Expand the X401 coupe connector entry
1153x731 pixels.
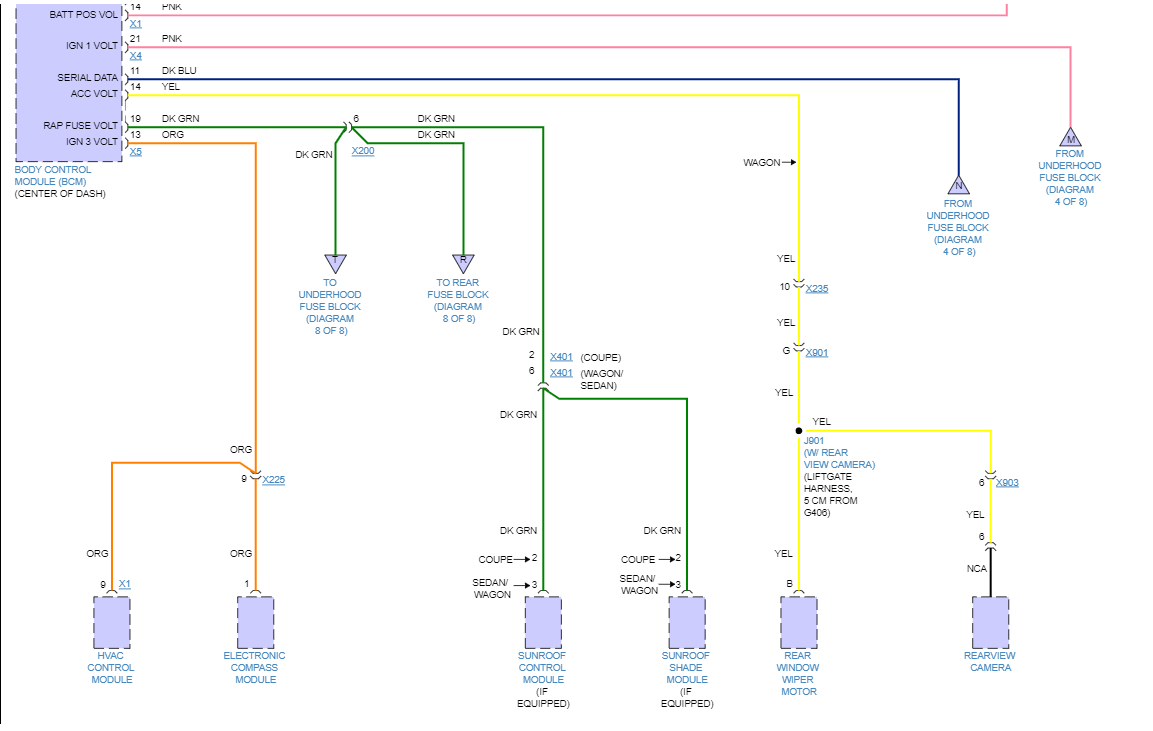[561, 356]
